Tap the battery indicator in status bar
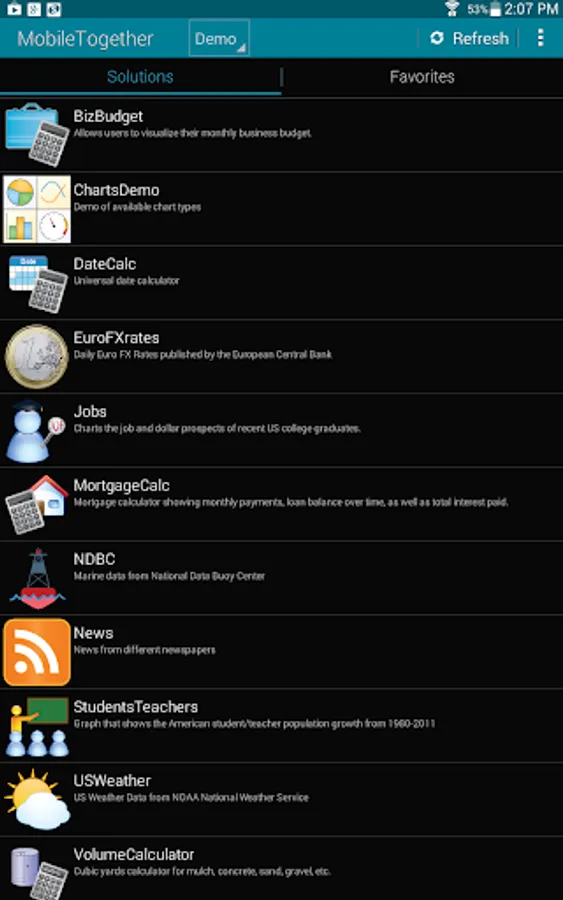563x900 pixels. [x=495, y=9]
